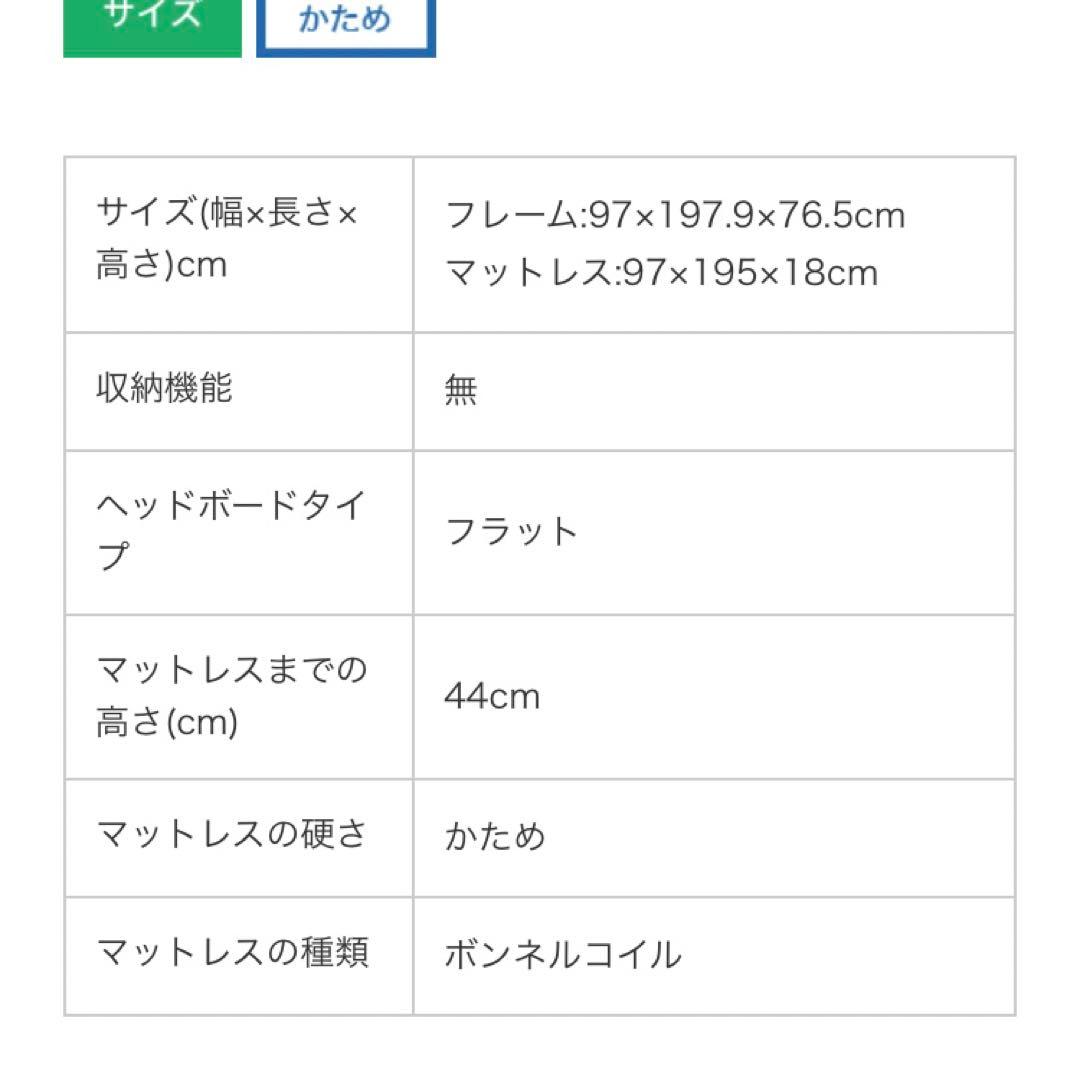The image size is (1080, 1080).
Task: Click the マットレスまでの label line
Action: coord(232,668)
